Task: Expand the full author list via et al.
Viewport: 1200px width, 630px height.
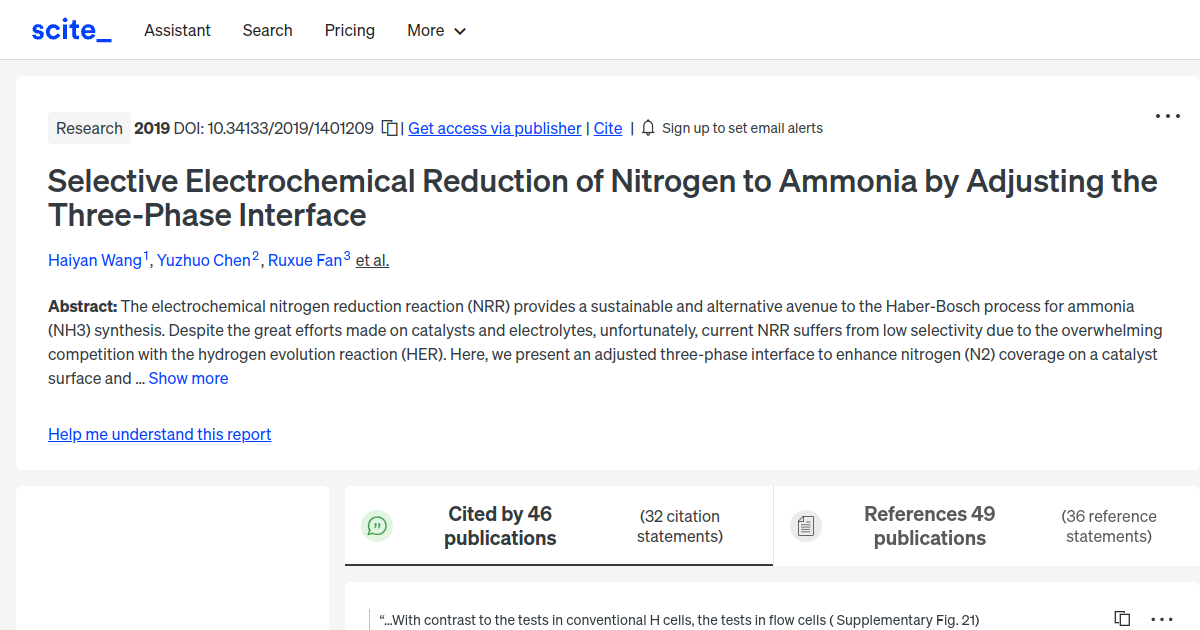Action: (372, 260)
